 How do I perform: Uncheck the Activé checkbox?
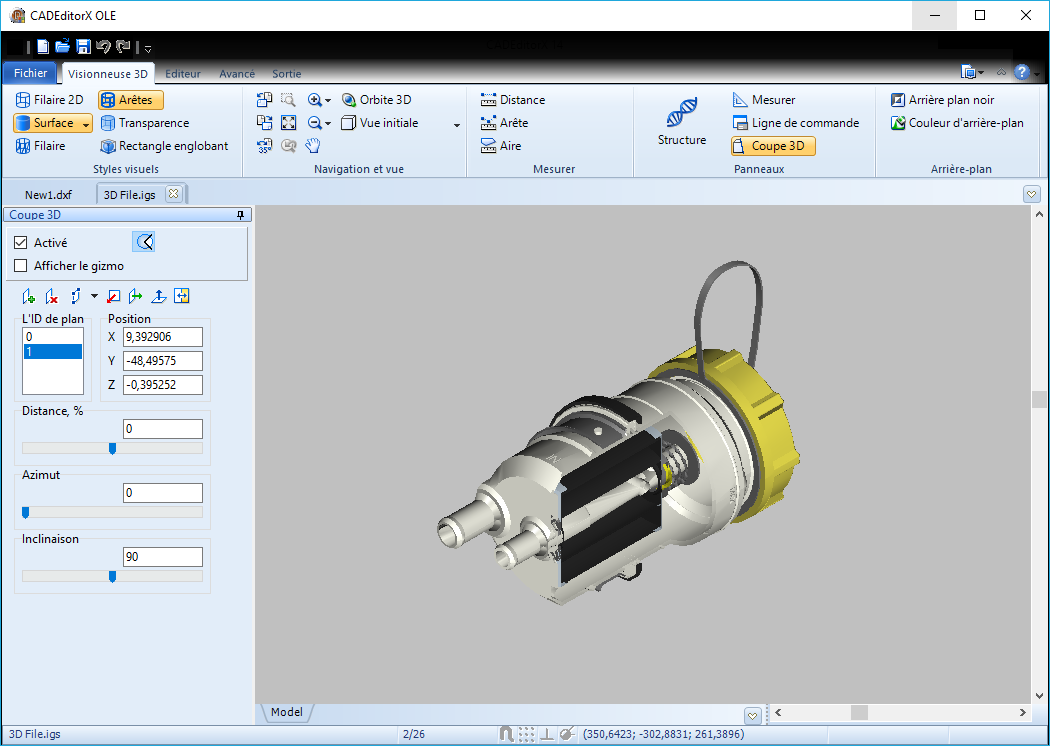point(21,243)
